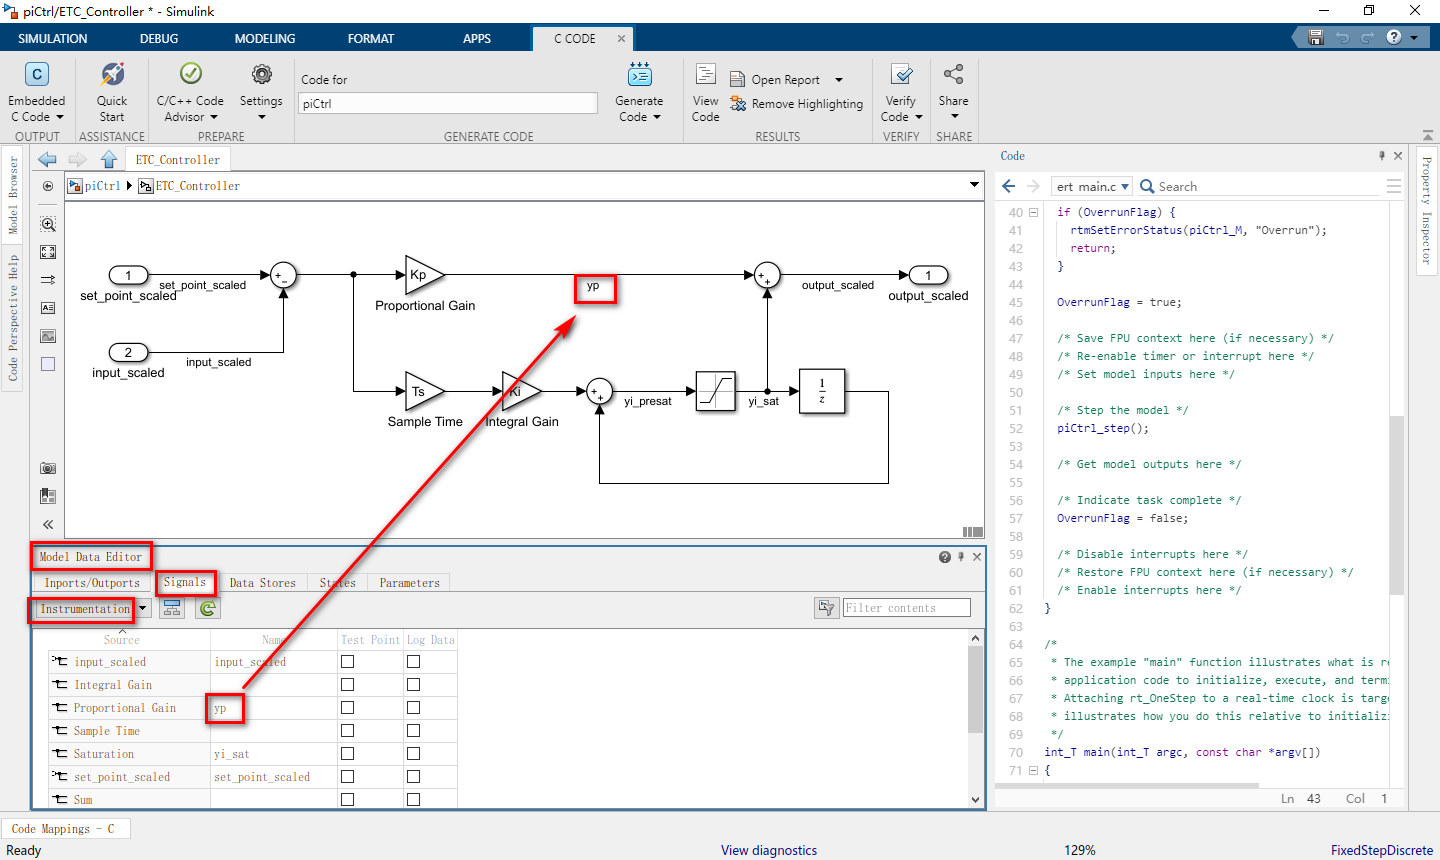1440x860 pixels.
Task: Open the ert main.c file dropdown
Action: (1125, 186)
